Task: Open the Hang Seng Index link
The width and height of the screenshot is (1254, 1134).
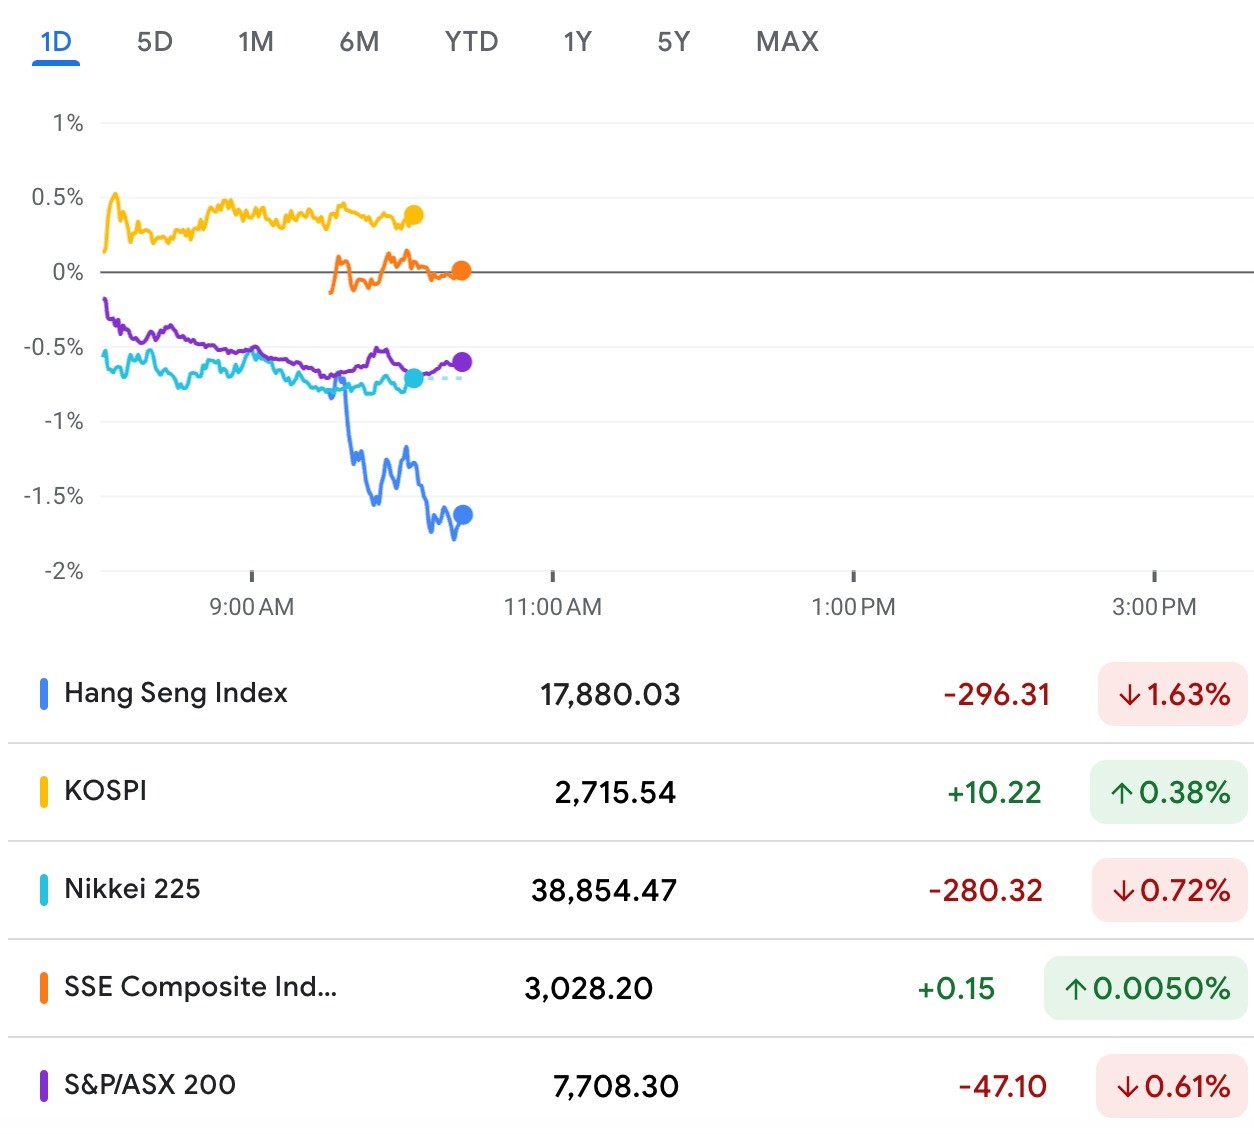Action: pos(176,693)
